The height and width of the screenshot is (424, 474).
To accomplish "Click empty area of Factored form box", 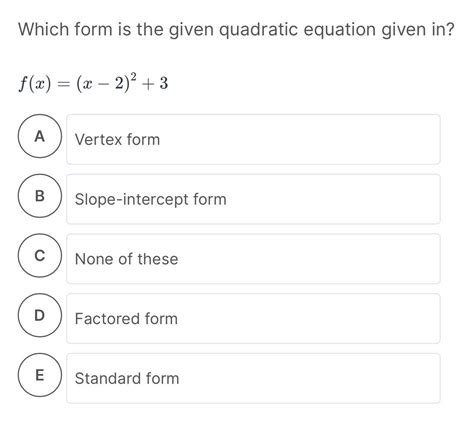I will 309,318.
